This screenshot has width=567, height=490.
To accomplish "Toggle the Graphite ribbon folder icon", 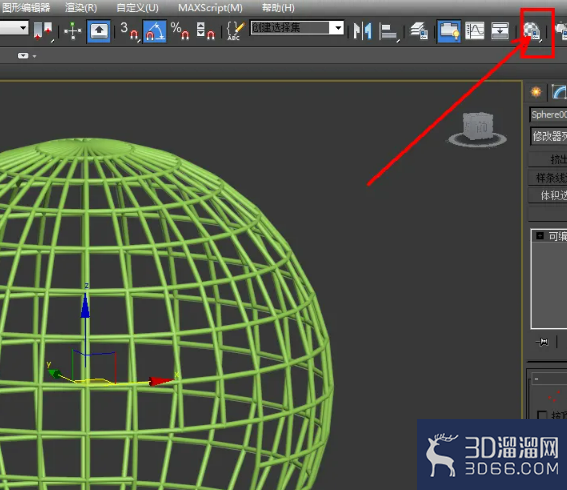I will click(449, 31).
